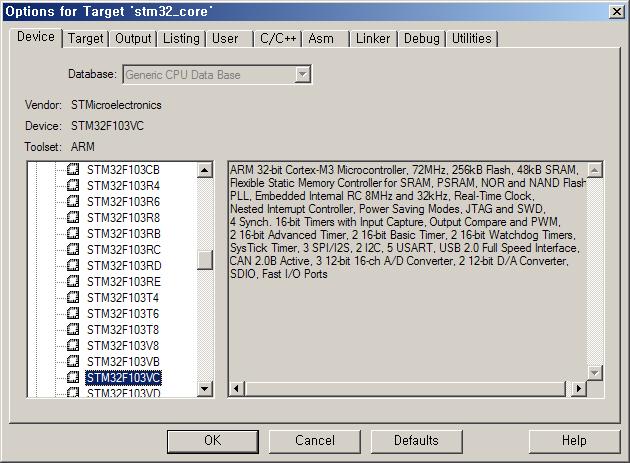Click the chip icon beside STM32F103VC

tap(73, 377)
